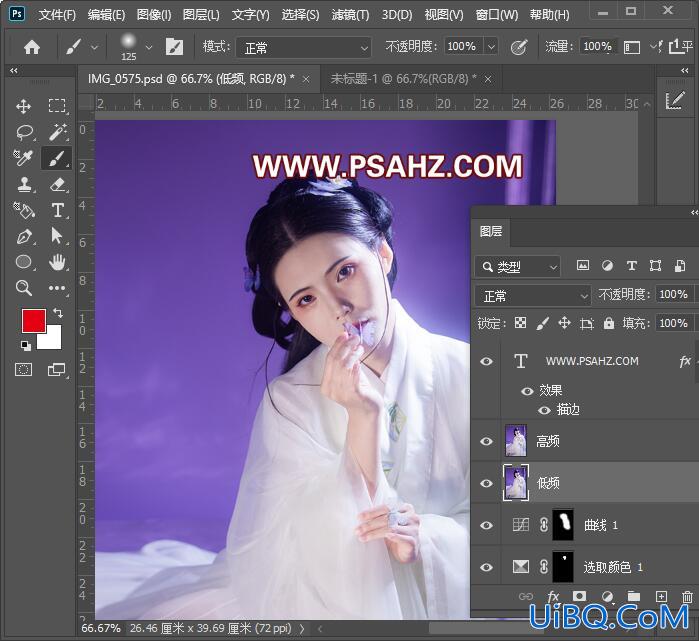Viewport: 699px width, 641px height.
Task: Change the screen mode
Action: (57, 370)
